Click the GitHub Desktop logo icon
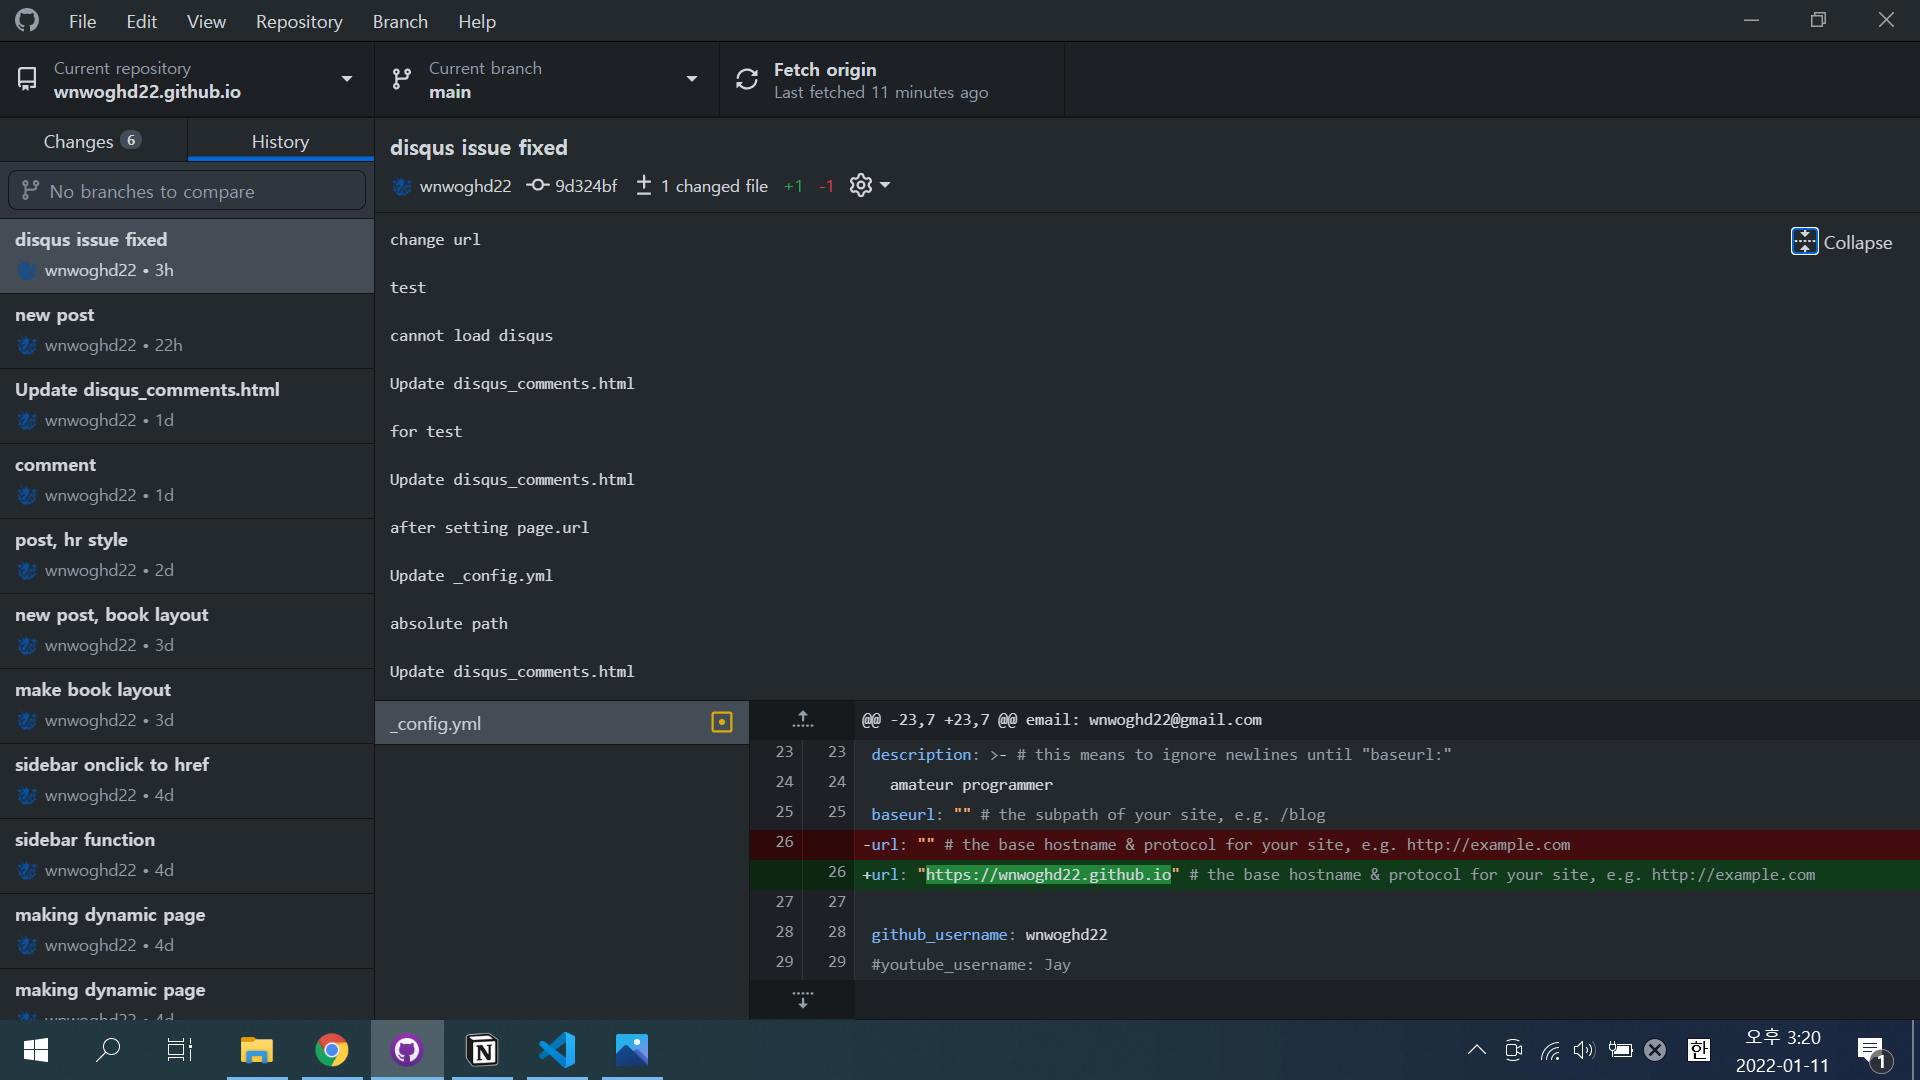Screen dimensions: 1920x1080 (27, 20)
